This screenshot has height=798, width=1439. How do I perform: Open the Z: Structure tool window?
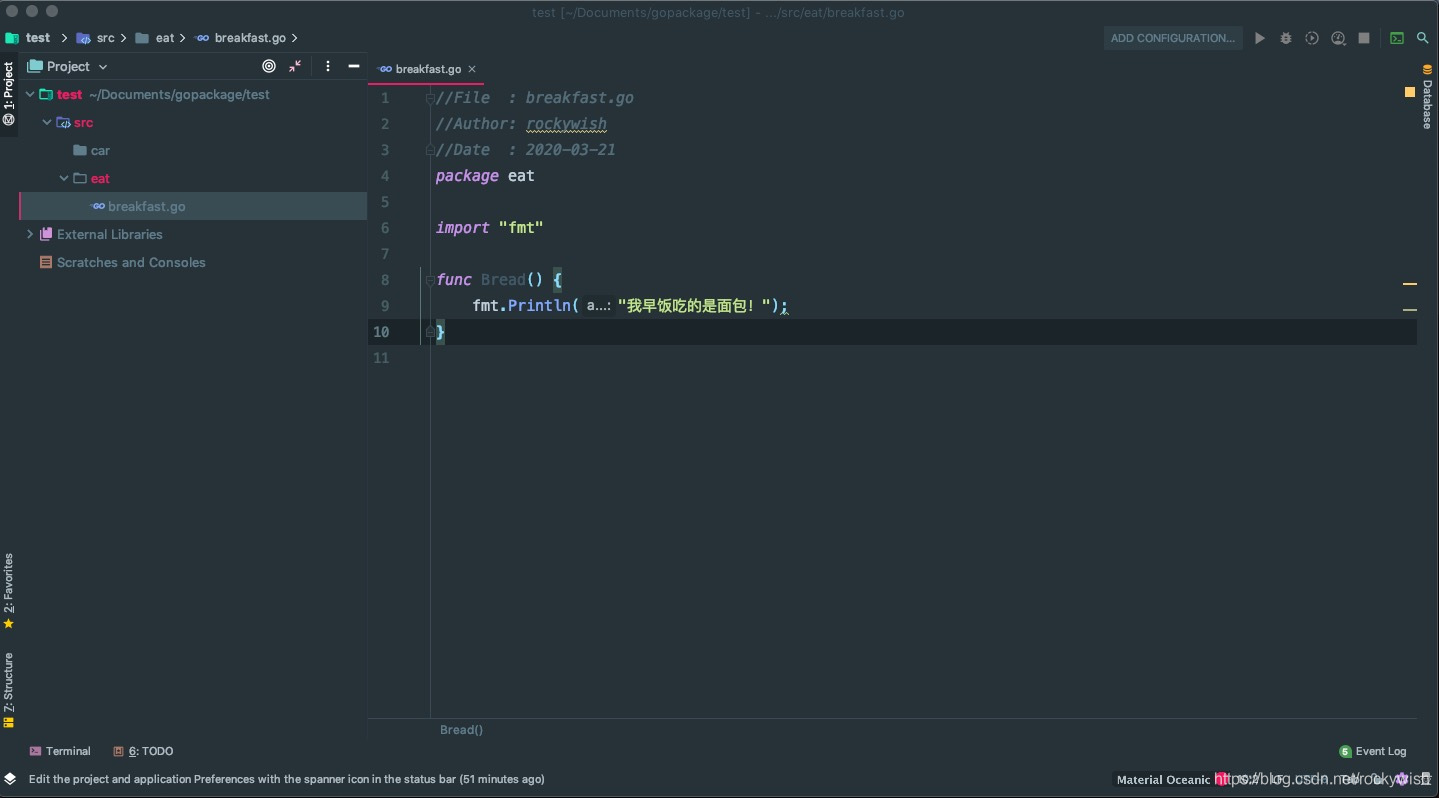(9, 690)
